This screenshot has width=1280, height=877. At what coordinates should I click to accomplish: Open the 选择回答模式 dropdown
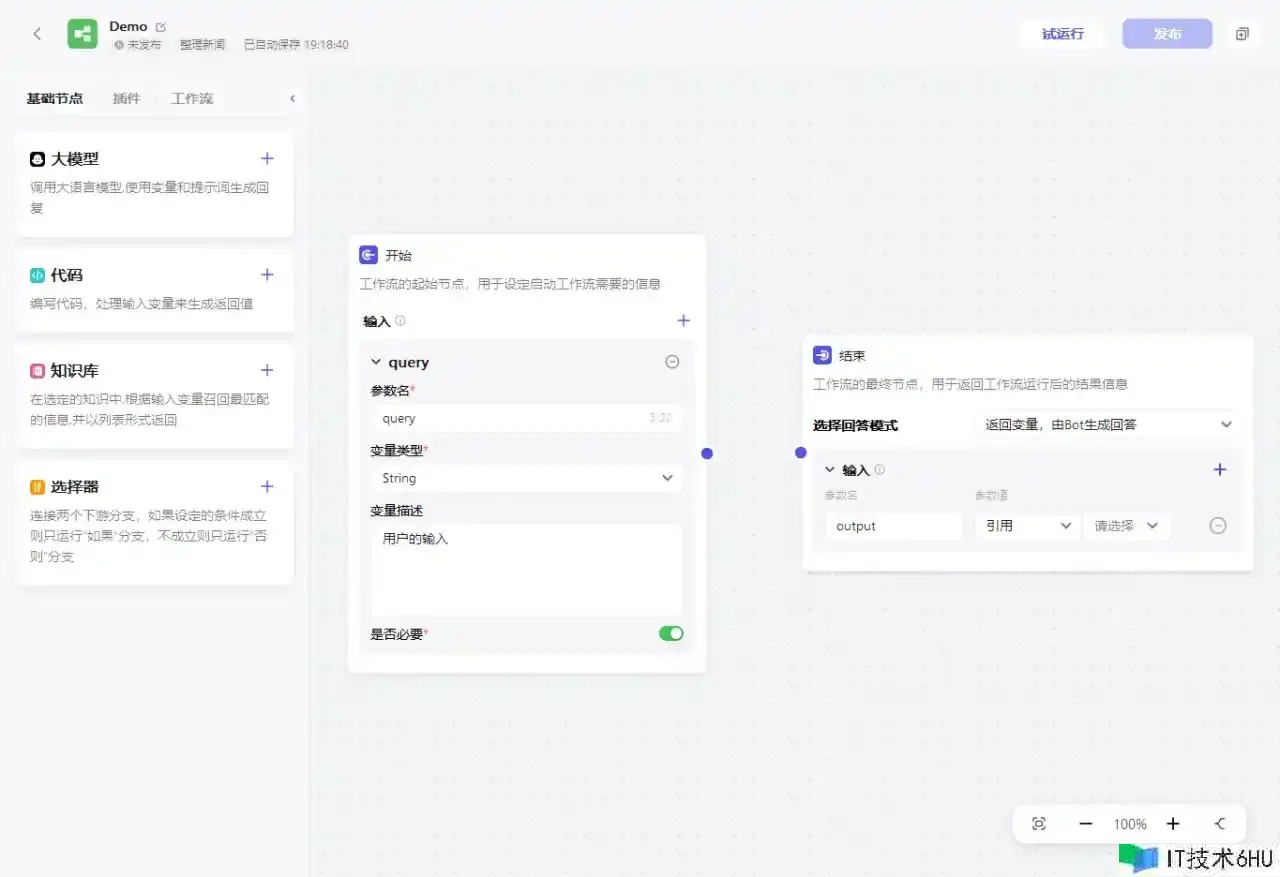pos(1106,425)
